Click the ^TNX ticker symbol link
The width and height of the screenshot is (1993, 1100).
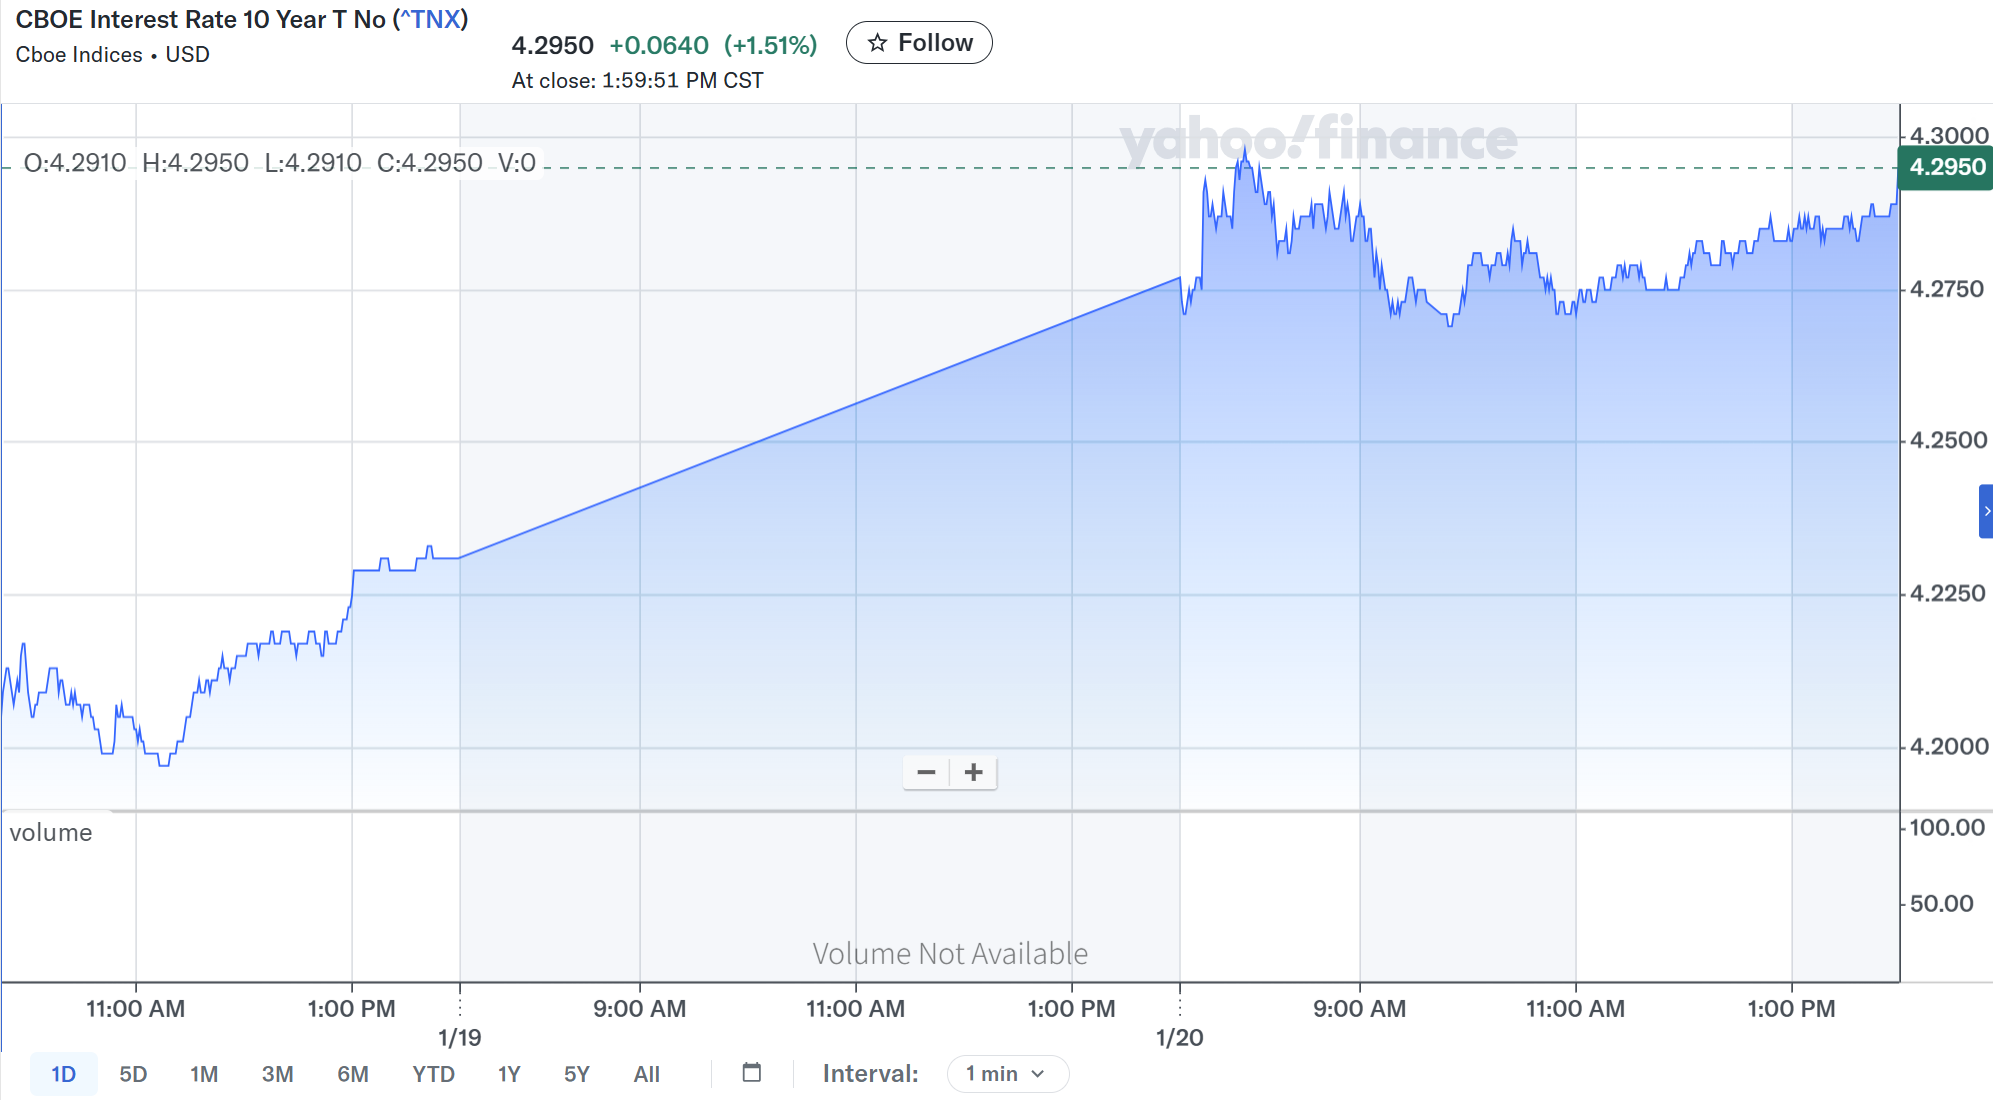click(430, 20)
